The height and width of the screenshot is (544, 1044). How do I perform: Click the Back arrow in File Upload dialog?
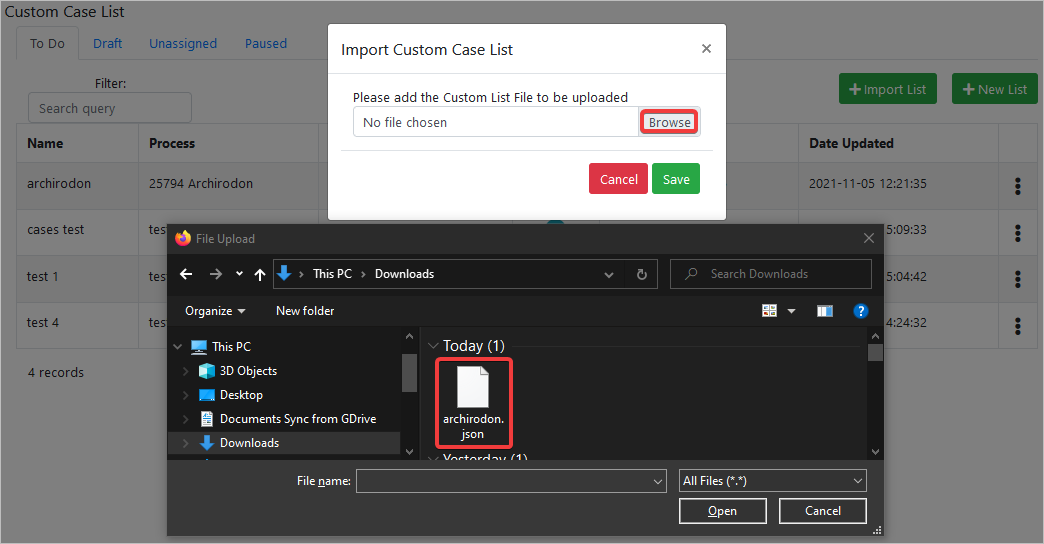pos(186,274)
